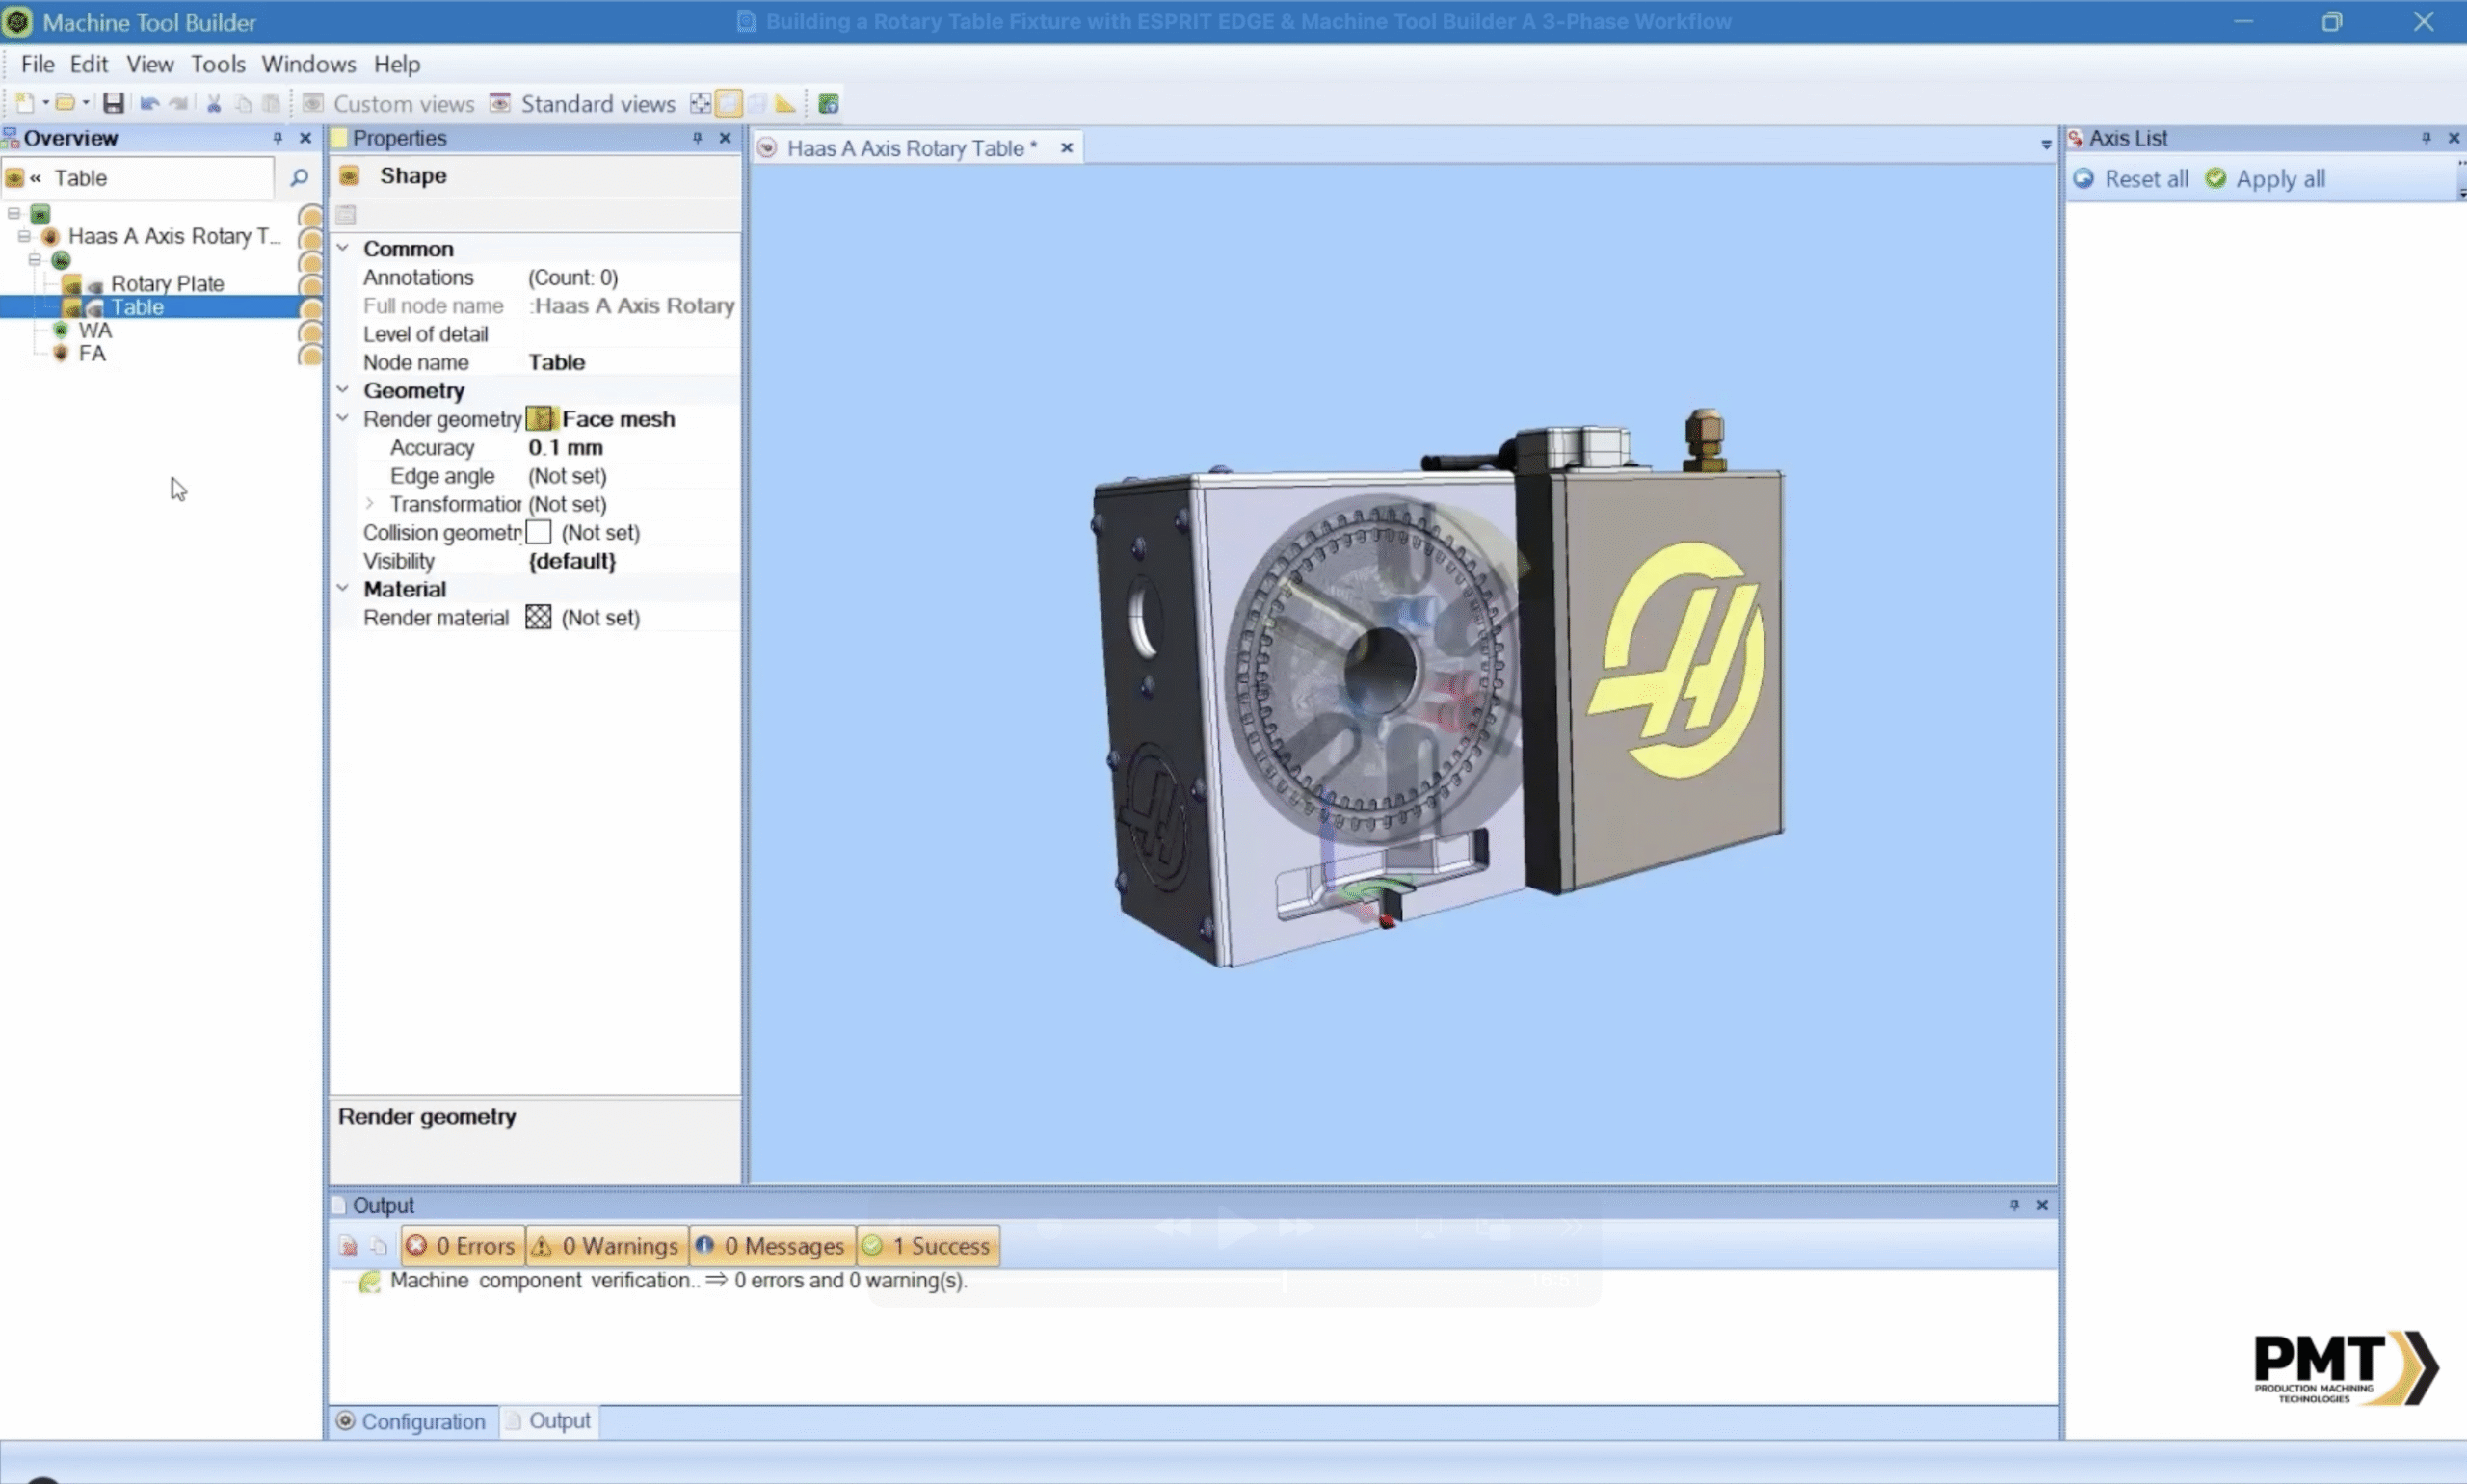Screen dimensions: 2467x1484
Task: Toggle the 0 Warnings output filter
Action: pyautogui.click(x=607, y=1246)
